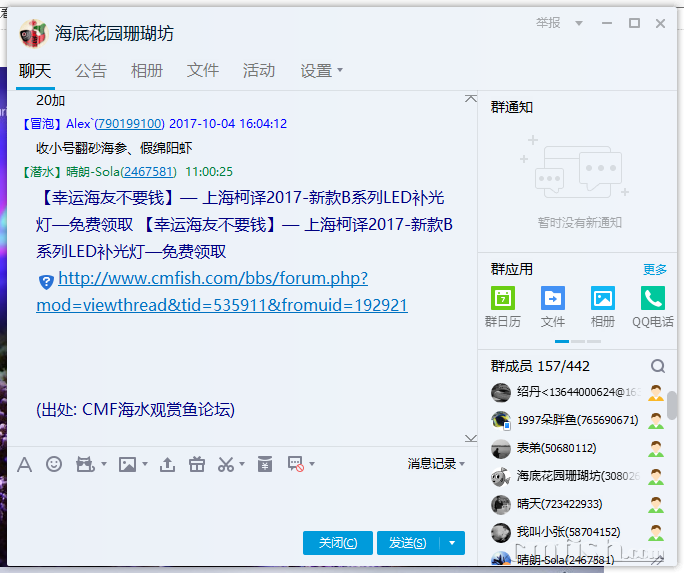Switch to the 公告 tab
Screen dimensions: 684x573
click(x=90, y=71)
